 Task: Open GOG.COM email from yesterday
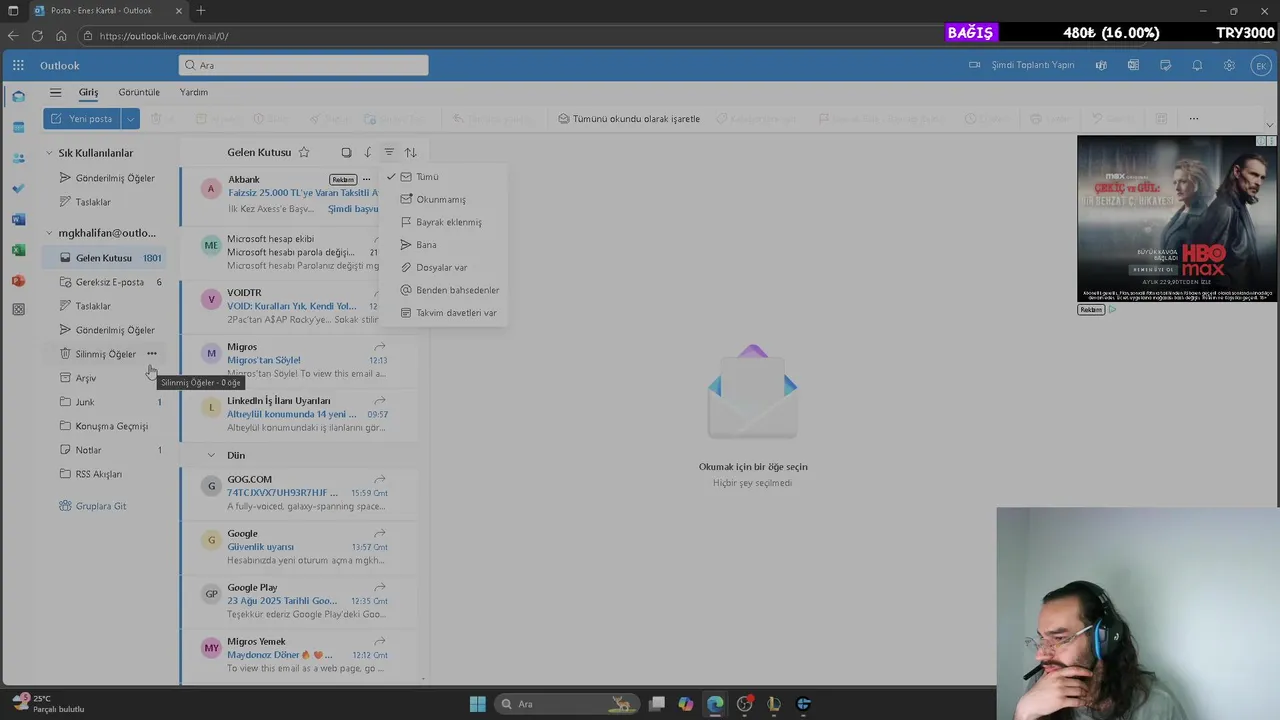(x=299, y=494)
